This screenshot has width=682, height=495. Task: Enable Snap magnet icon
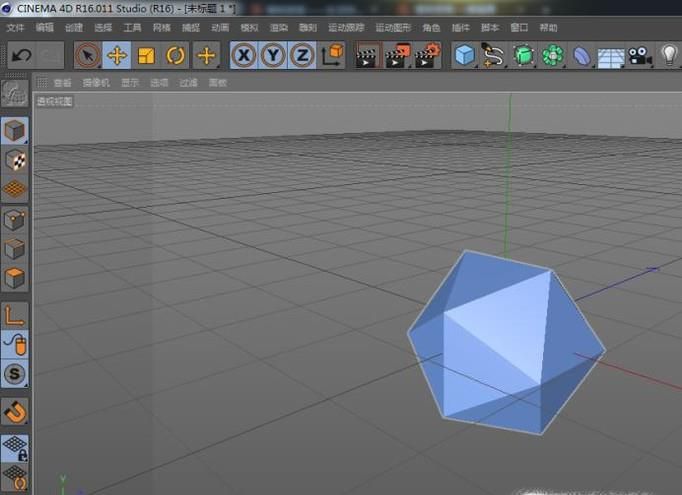click(x=15, y=411)
